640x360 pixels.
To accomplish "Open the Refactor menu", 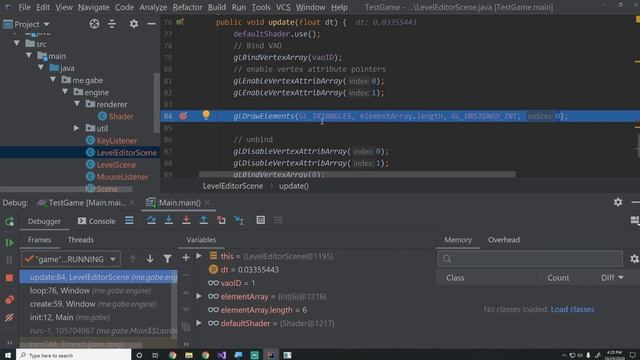I will click(x=187, y=7).
